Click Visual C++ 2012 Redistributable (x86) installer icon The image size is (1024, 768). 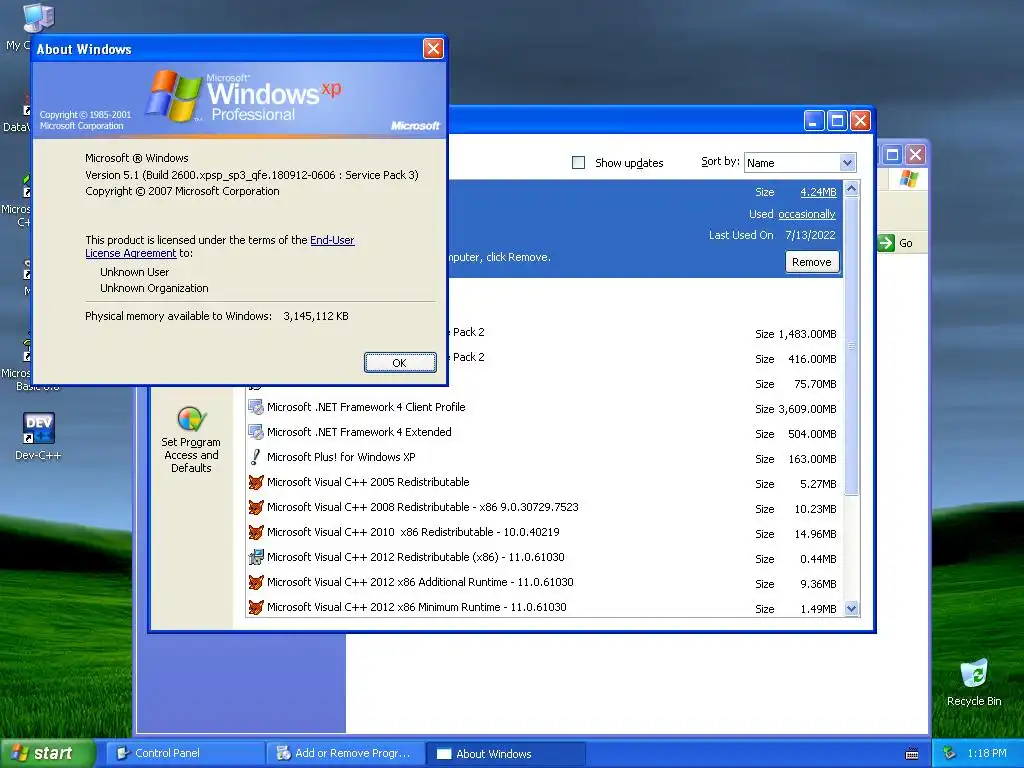[x=255, y=557]
